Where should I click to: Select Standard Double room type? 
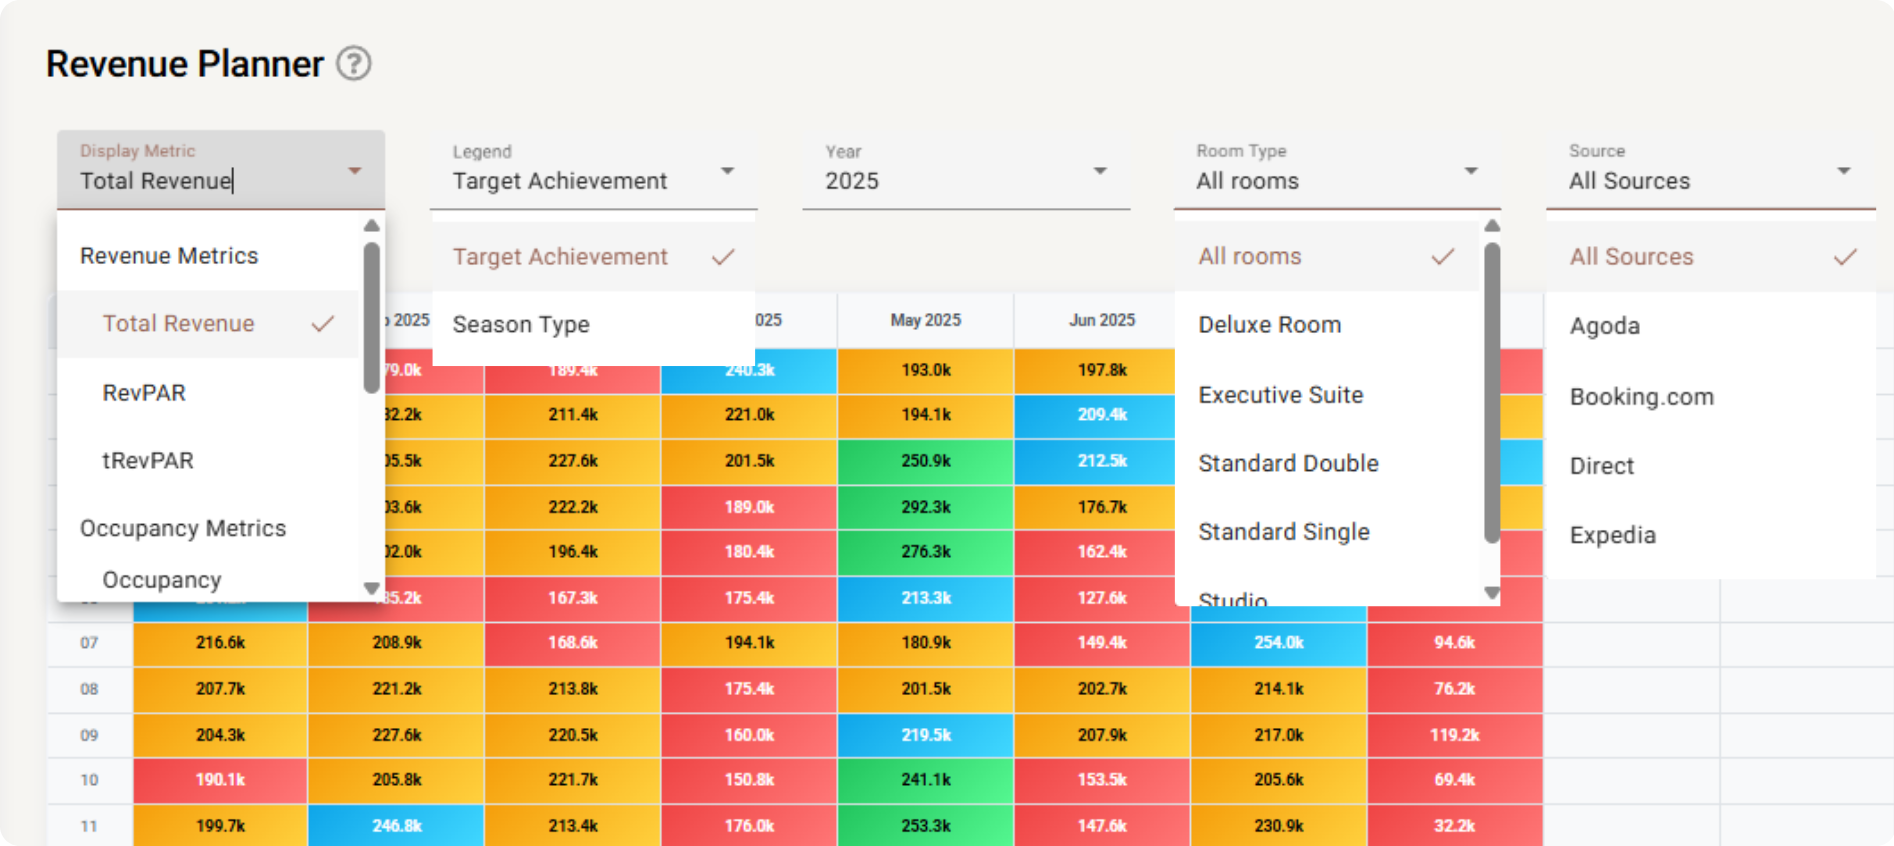1288,463
